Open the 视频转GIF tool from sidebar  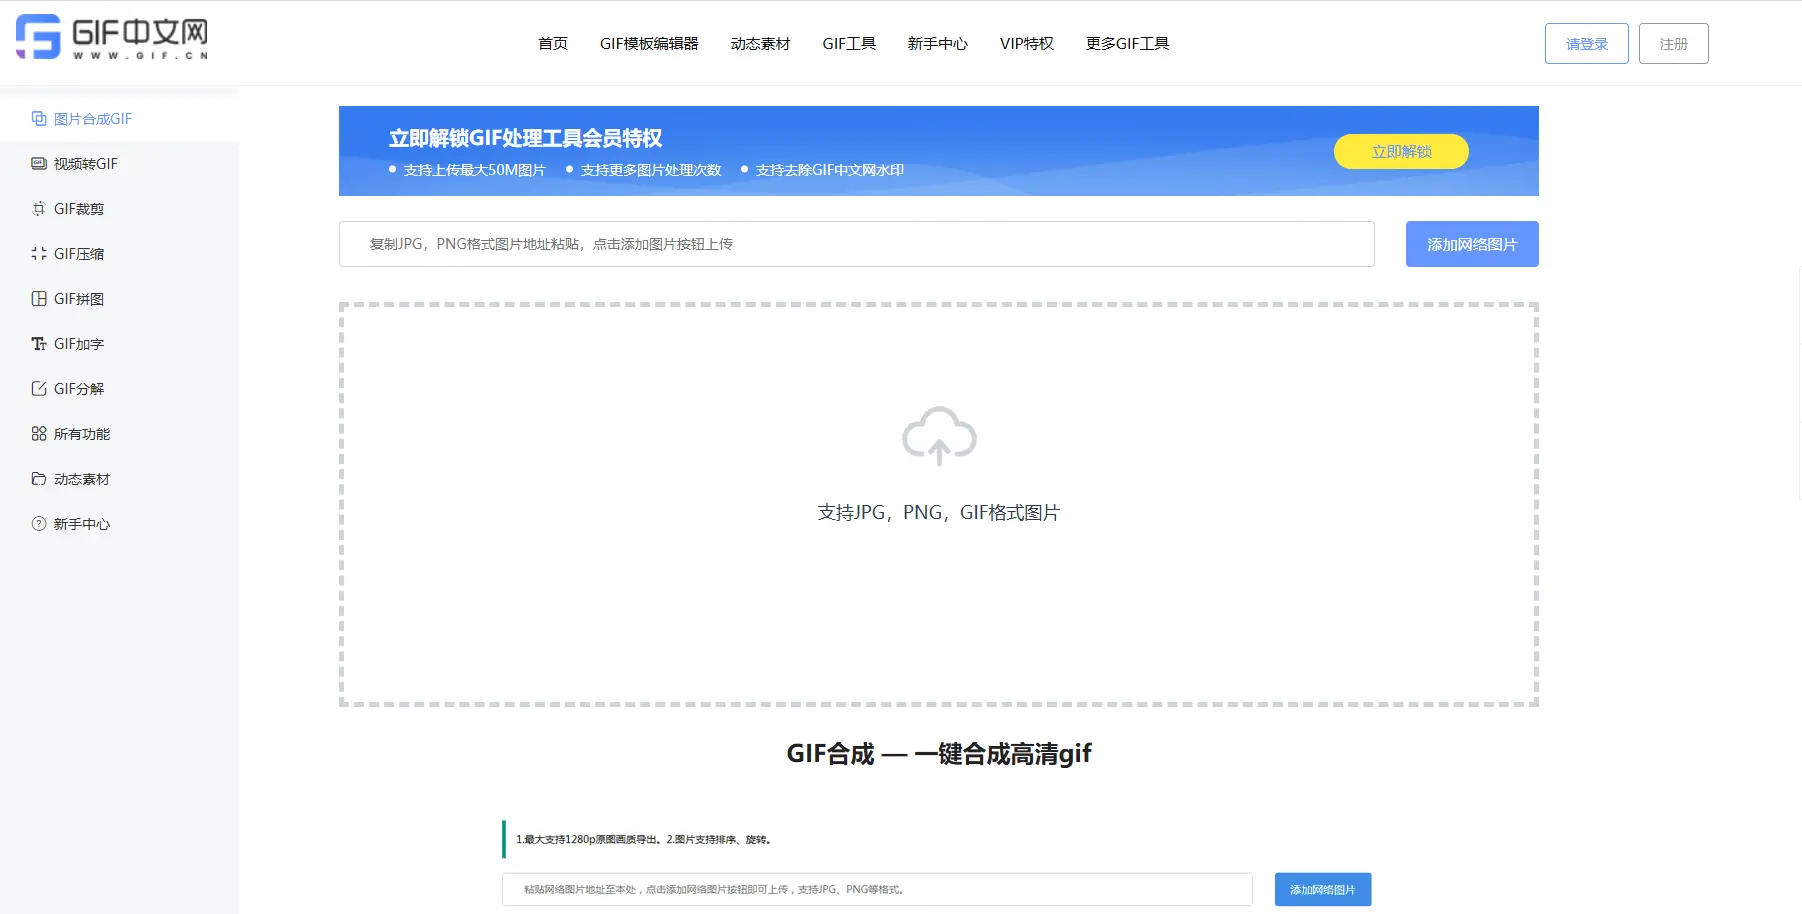click(85, 163)
